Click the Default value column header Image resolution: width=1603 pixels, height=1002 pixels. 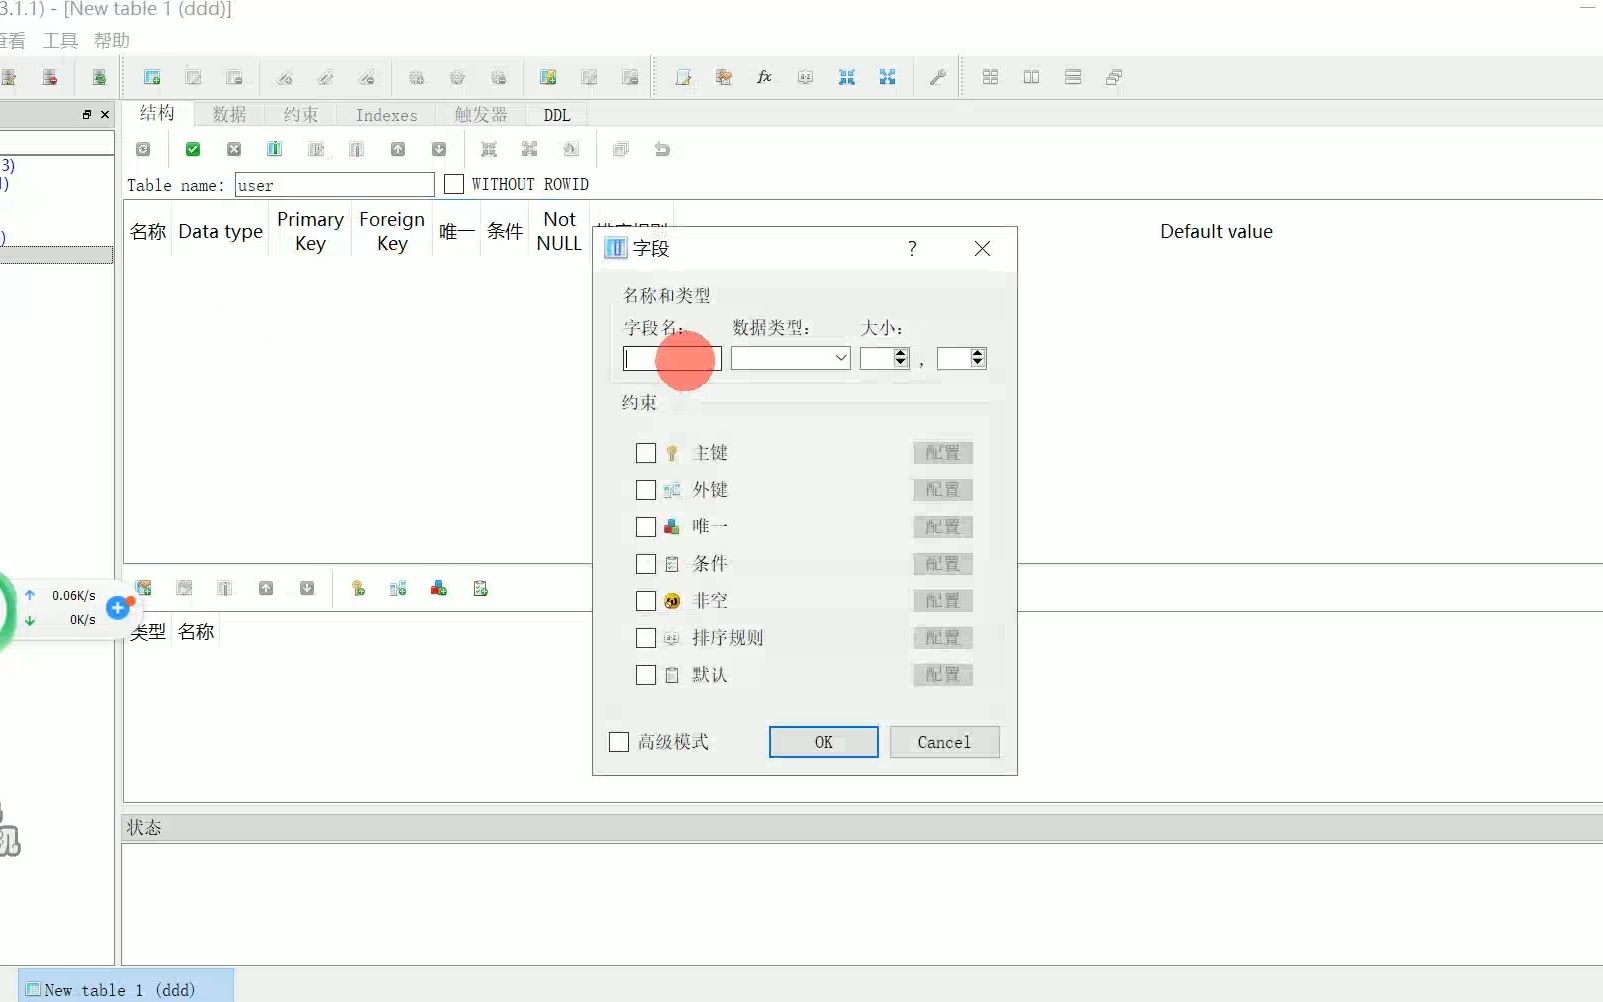click(1216, 231)
